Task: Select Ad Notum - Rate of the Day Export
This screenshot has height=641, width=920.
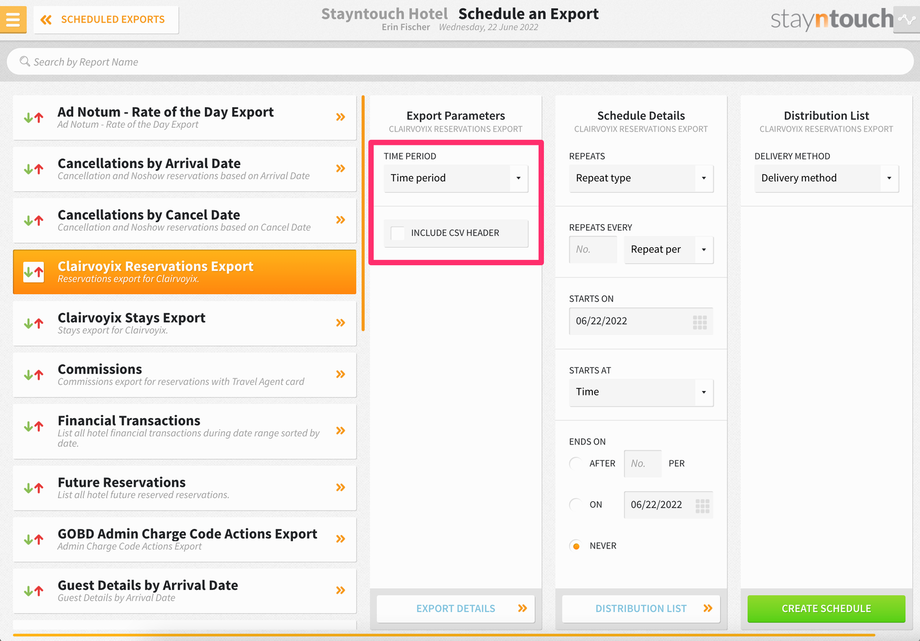Action: [184, 117]
